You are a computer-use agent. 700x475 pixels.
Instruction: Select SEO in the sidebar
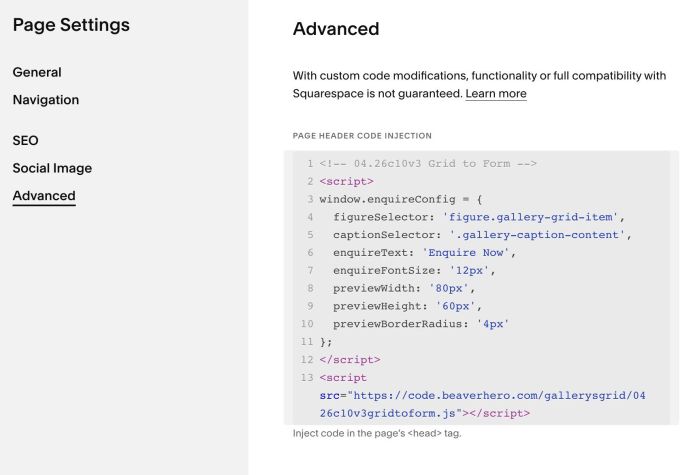(26, 141)
